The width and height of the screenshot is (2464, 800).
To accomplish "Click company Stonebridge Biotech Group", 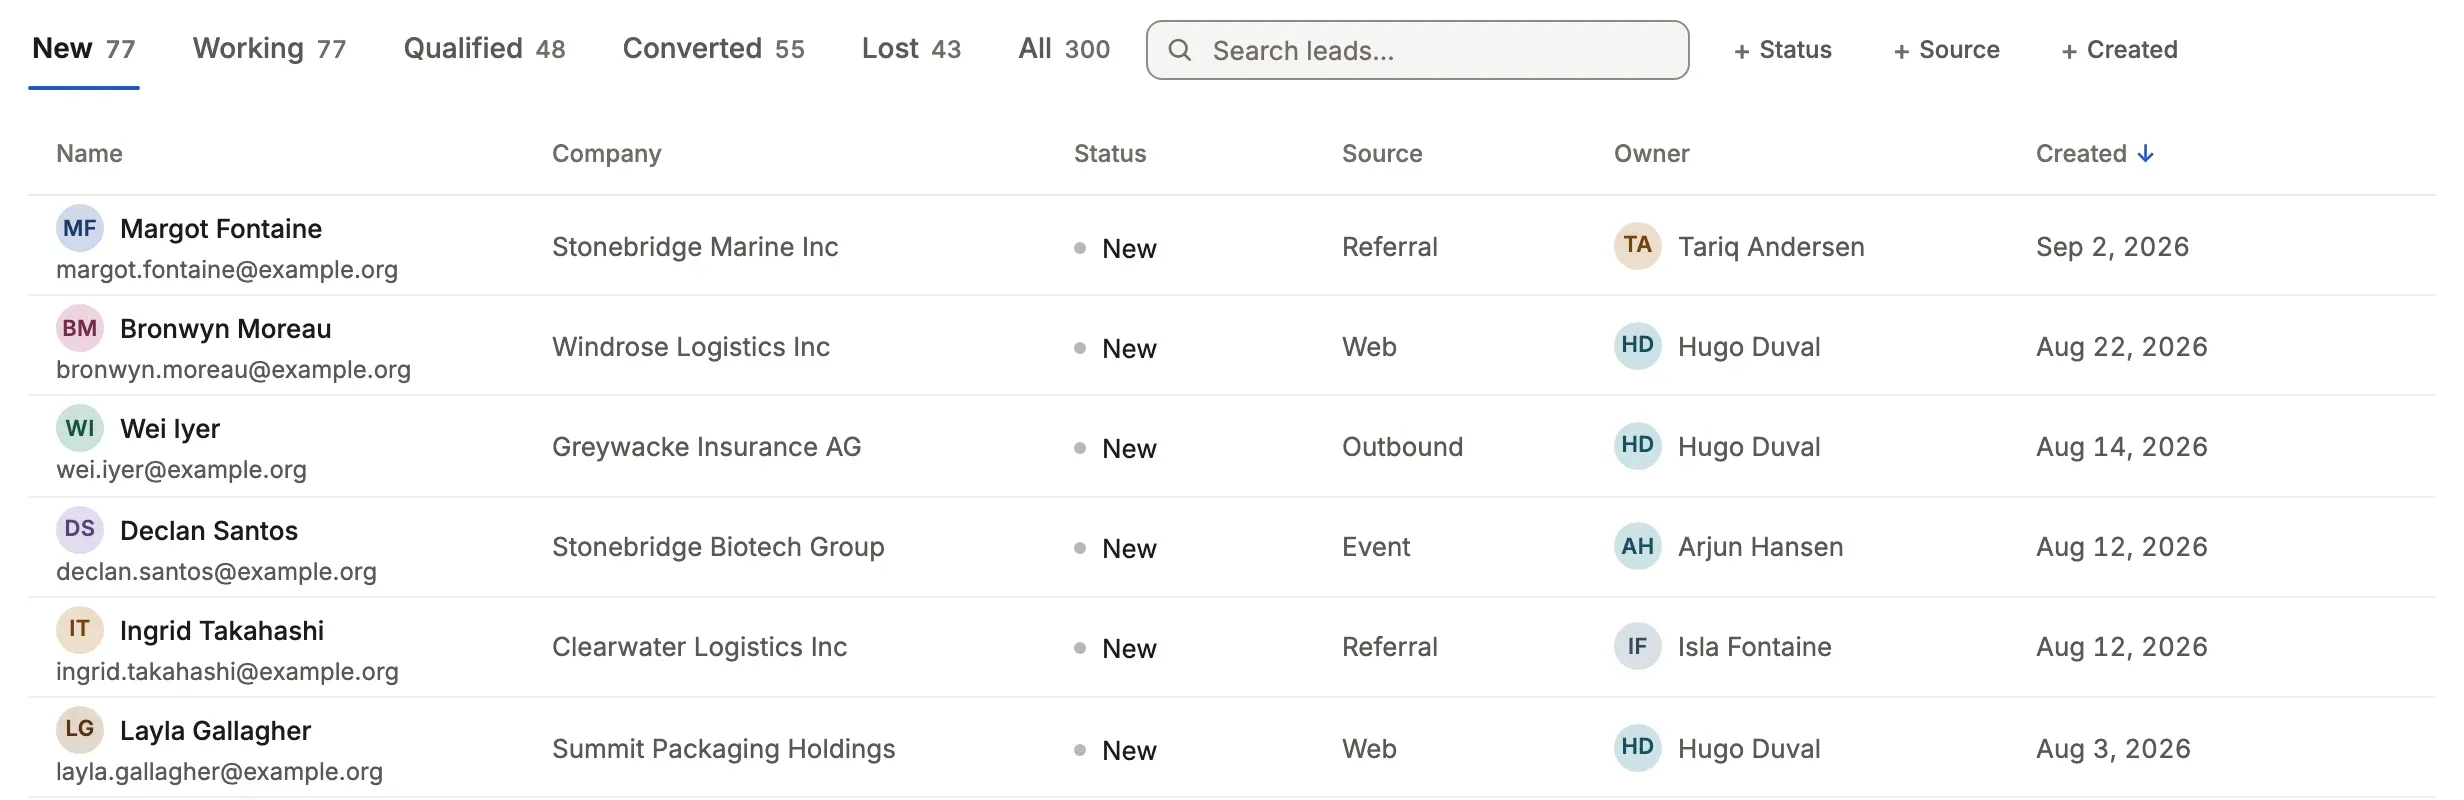I will point(718,547).
